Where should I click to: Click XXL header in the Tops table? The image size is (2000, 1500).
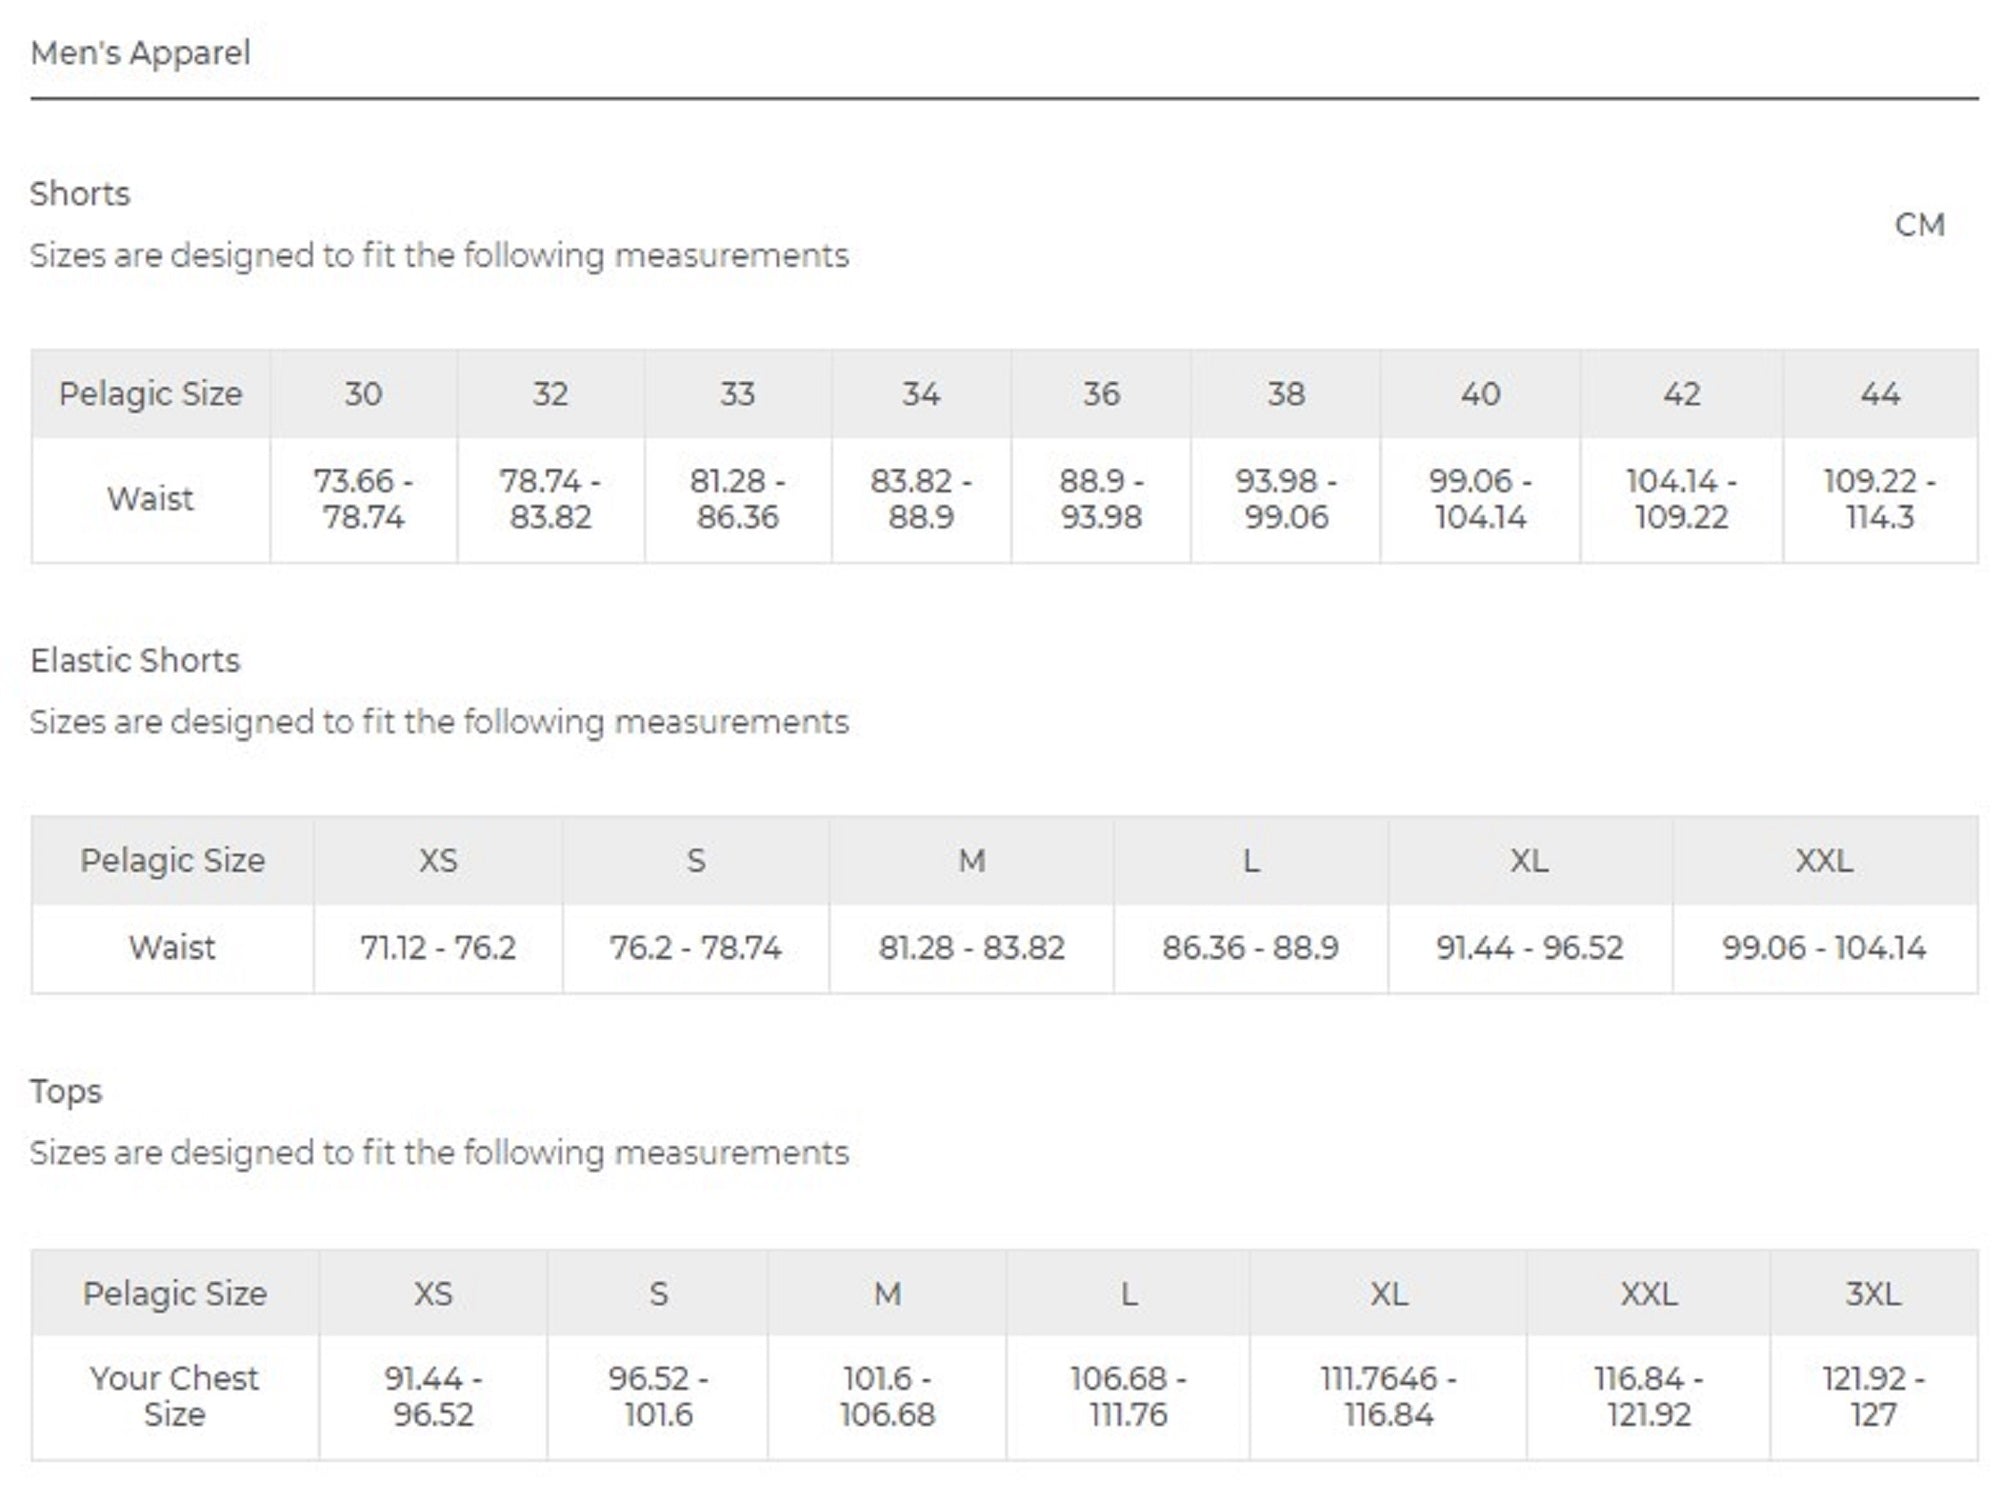pyautogui.click(x=1647, y=1294)
